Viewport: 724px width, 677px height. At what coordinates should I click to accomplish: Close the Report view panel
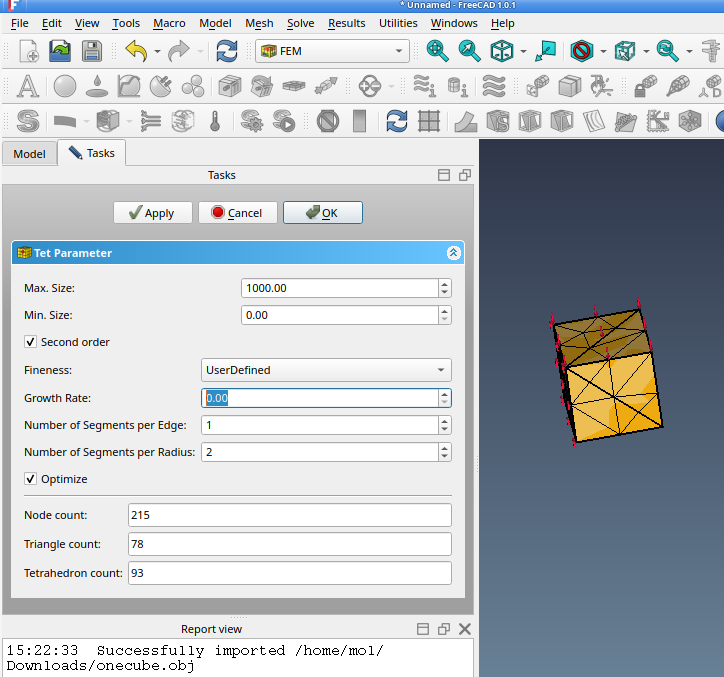(x=465, y=629)
